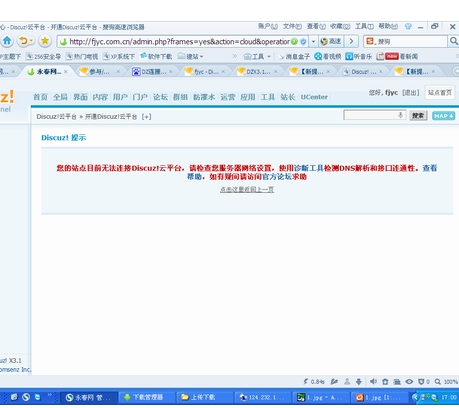Click the browser Home button
Screen dimensions: 459x408
click(7, 41)
